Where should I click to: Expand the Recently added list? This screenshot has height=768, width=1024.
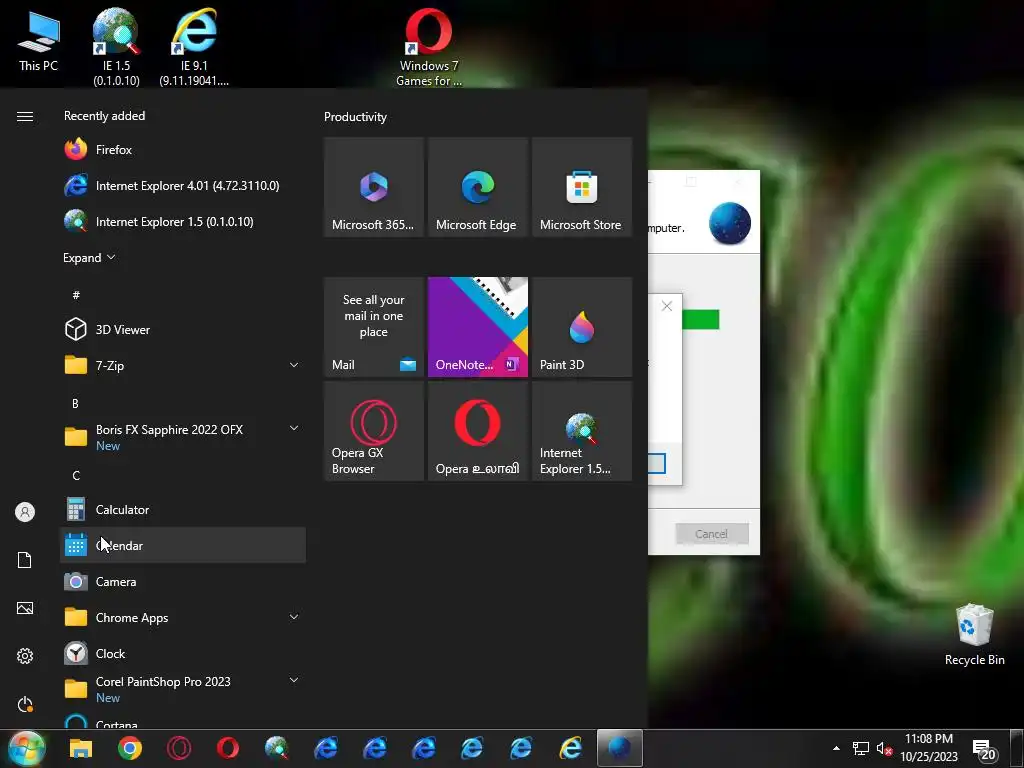point(89,257)
